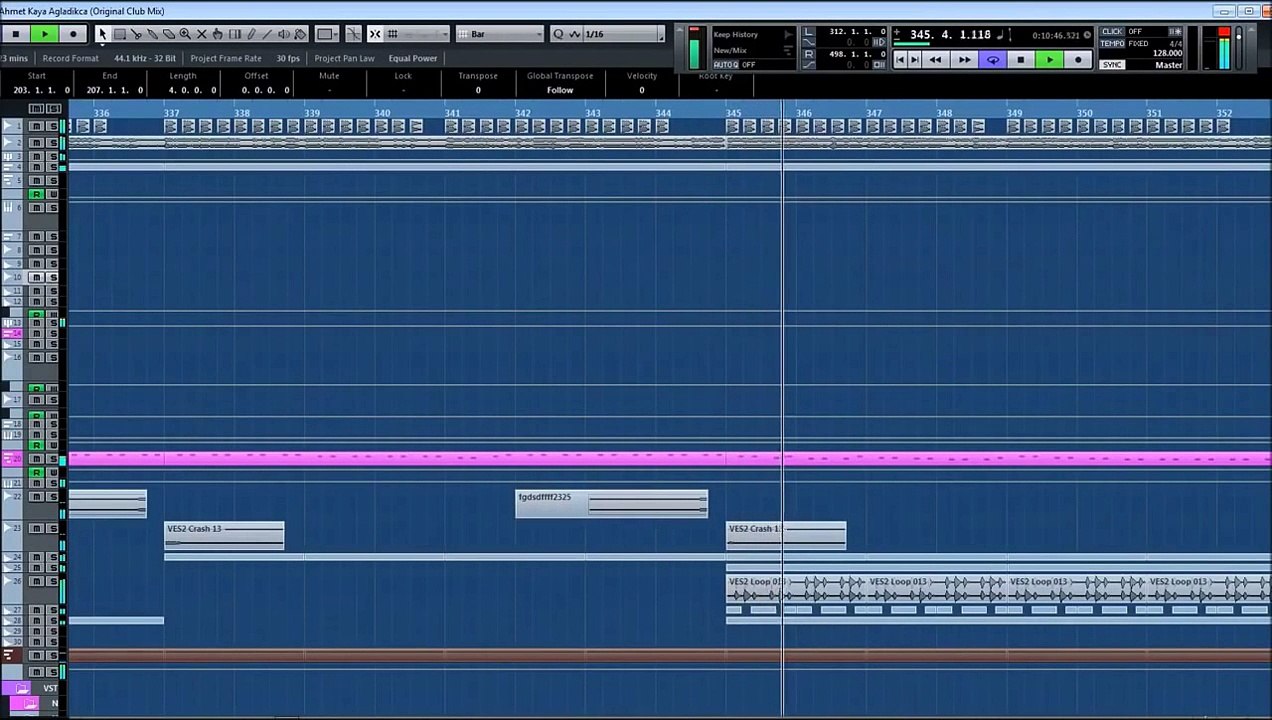
Task: Toggle the TEMPO track button
Action: pos(1112,43)
